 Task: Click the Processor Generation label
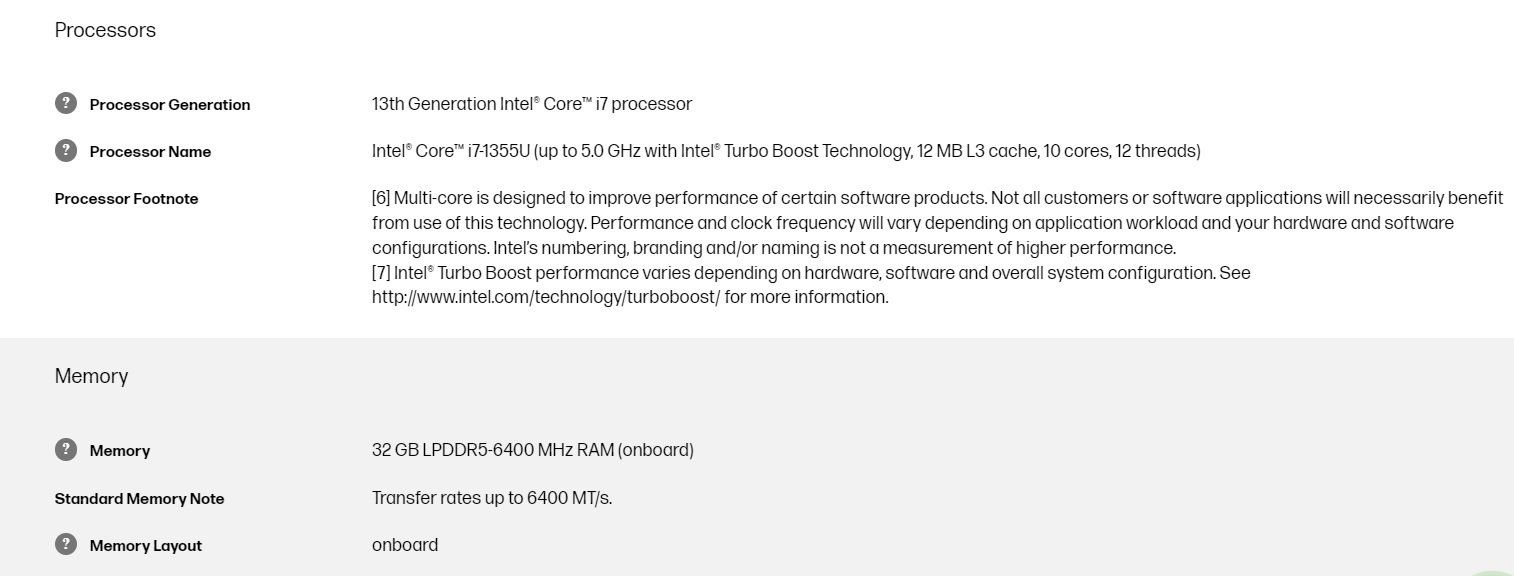(x=170, y=104)
